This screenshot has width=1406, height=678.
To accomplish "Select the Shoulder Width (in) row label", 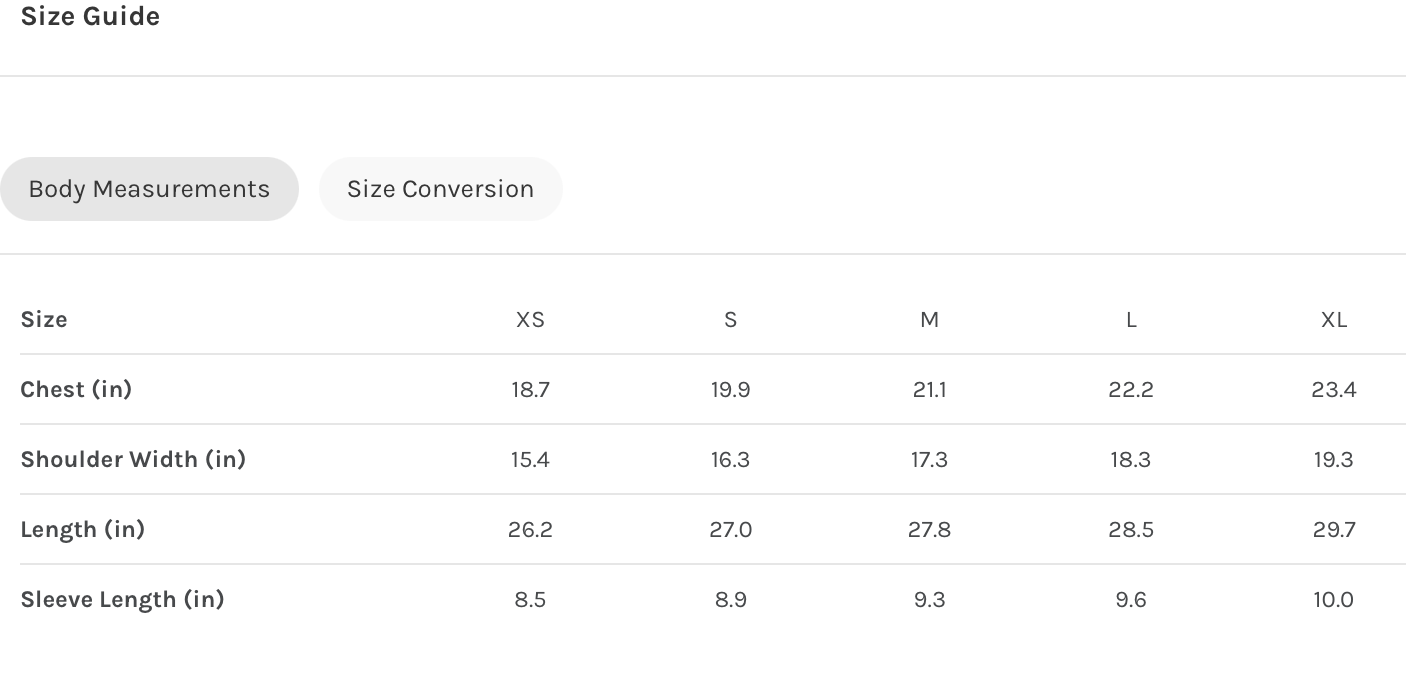I will (133, 459).
